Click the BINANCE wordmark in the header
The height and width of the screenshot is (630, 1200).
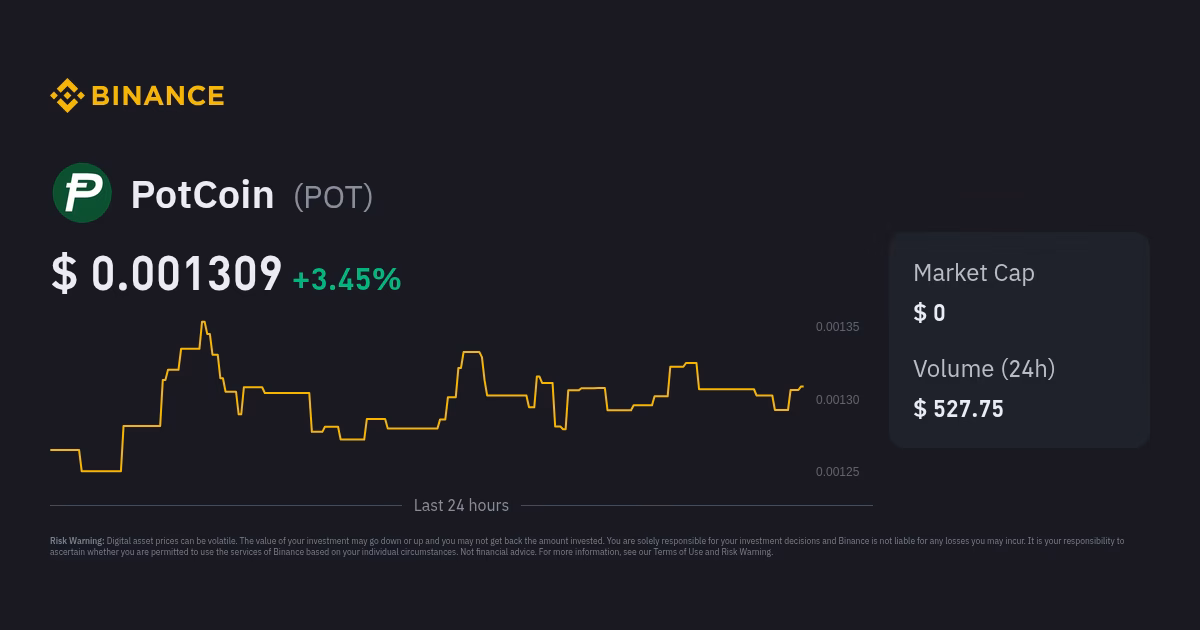(x=157, y=95)
